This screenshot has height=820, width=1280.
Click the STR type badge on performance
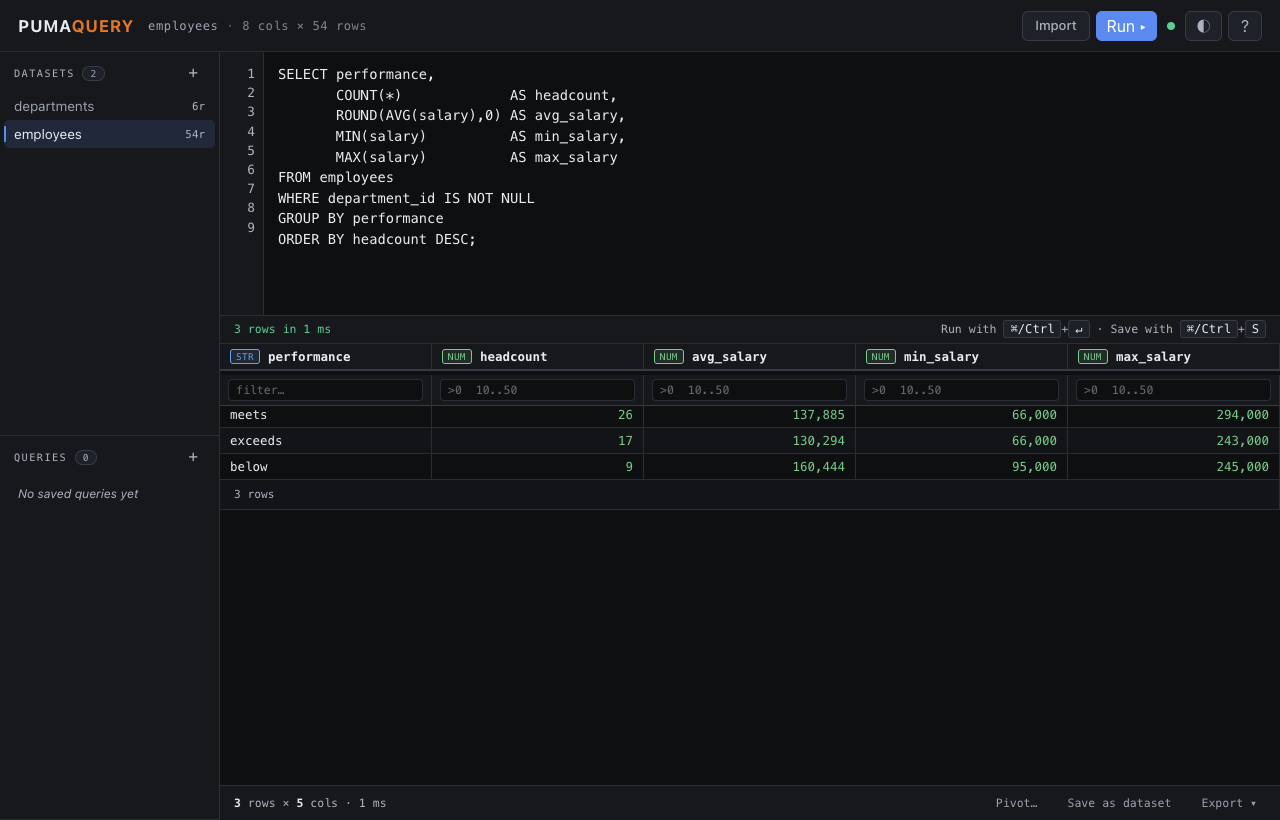pos(245,357)
